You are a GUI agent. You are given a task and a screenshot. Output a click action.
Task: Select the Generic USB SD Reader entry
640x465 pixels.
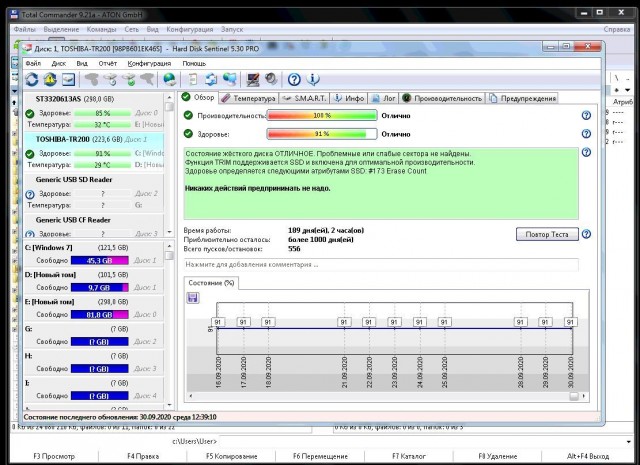click(94, 192)
